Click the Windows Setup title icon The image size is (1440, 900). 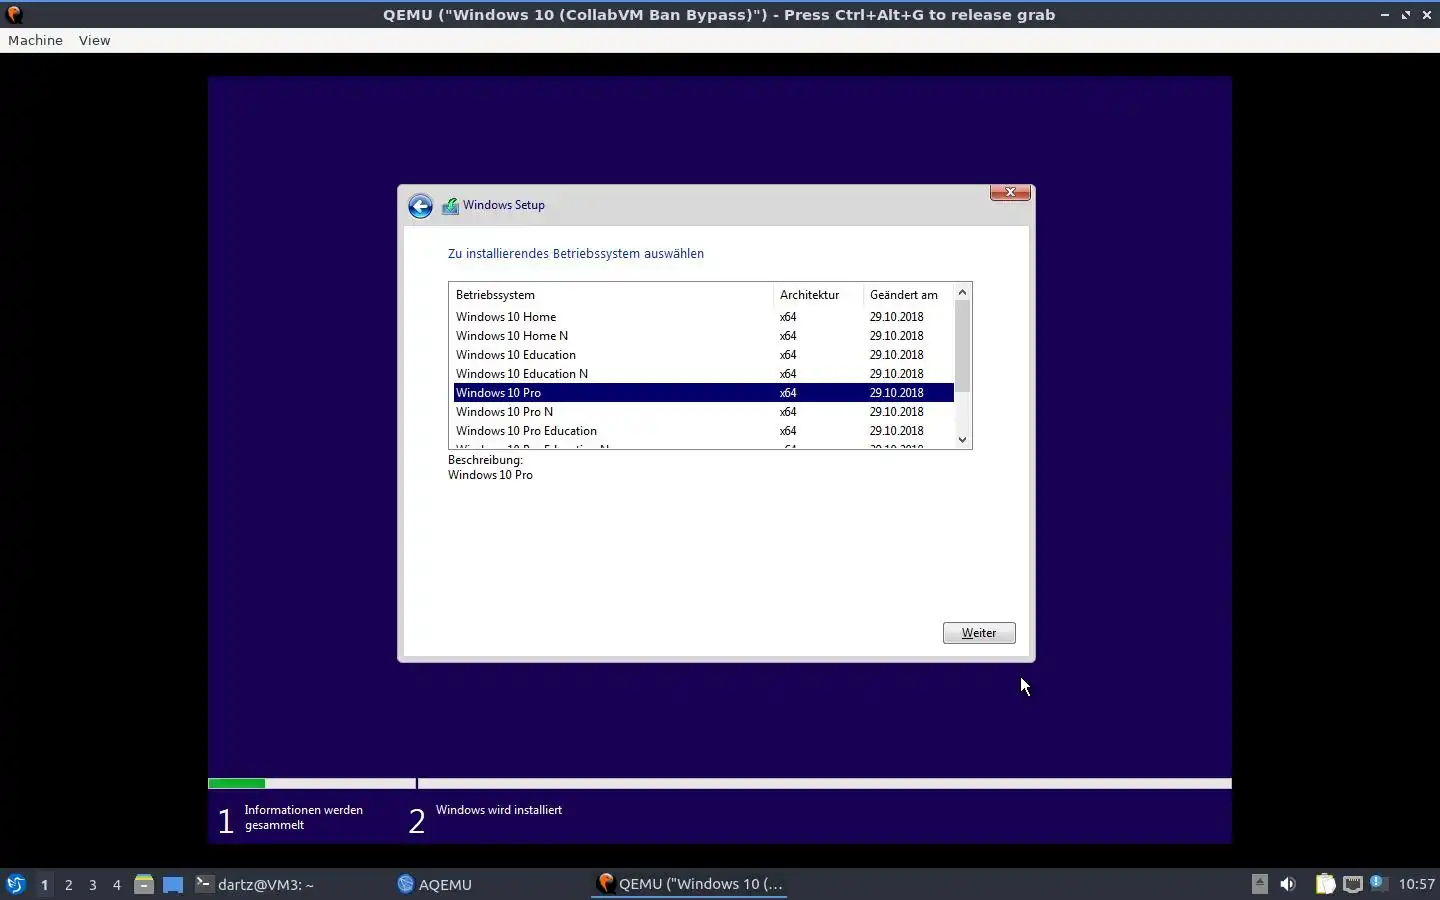(451, 206)
